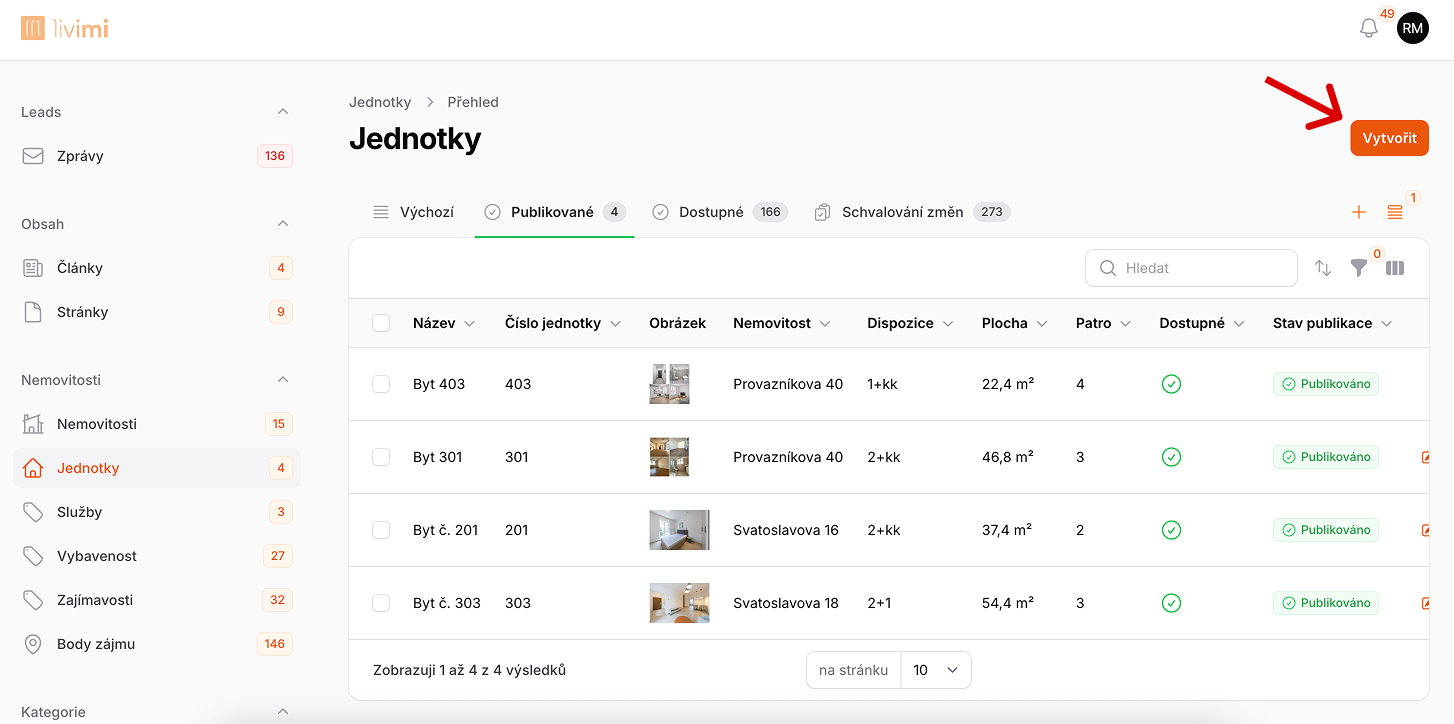This screenshot has width=1454, height=724.
Task: Collapse the Leads sidebar section
Action: coord(283,112)
